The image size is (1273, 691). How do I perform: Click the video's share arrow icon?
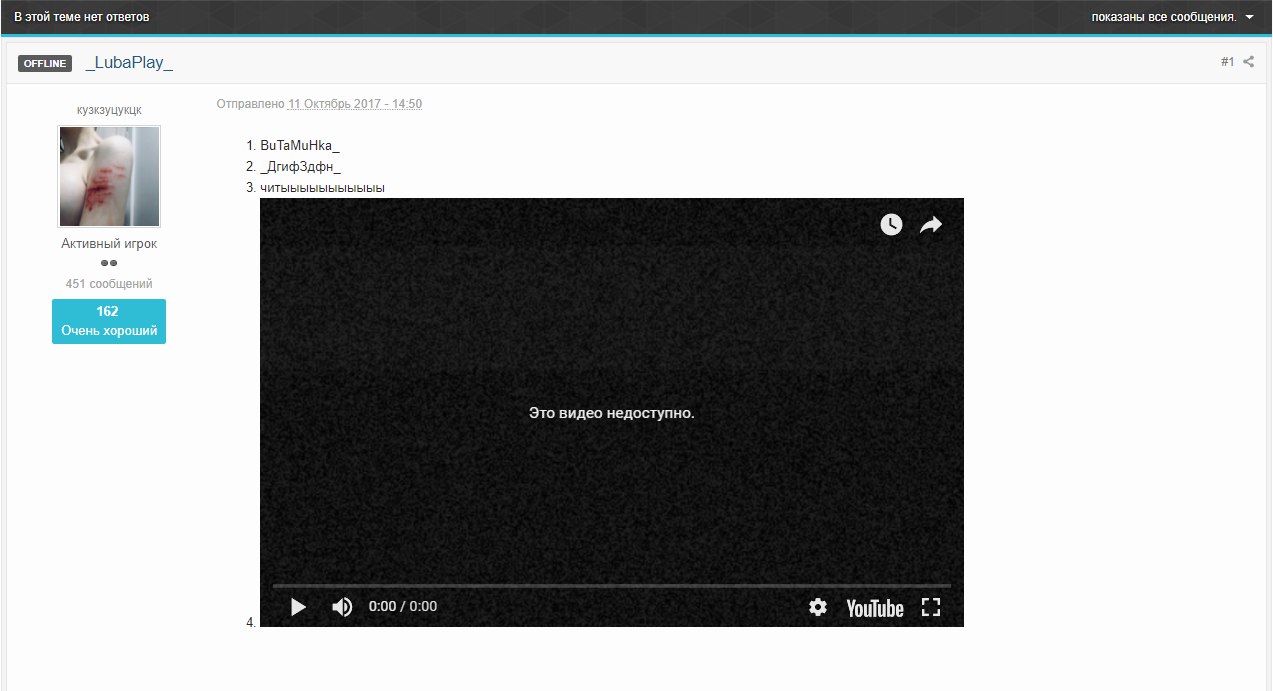pos(931,225)
